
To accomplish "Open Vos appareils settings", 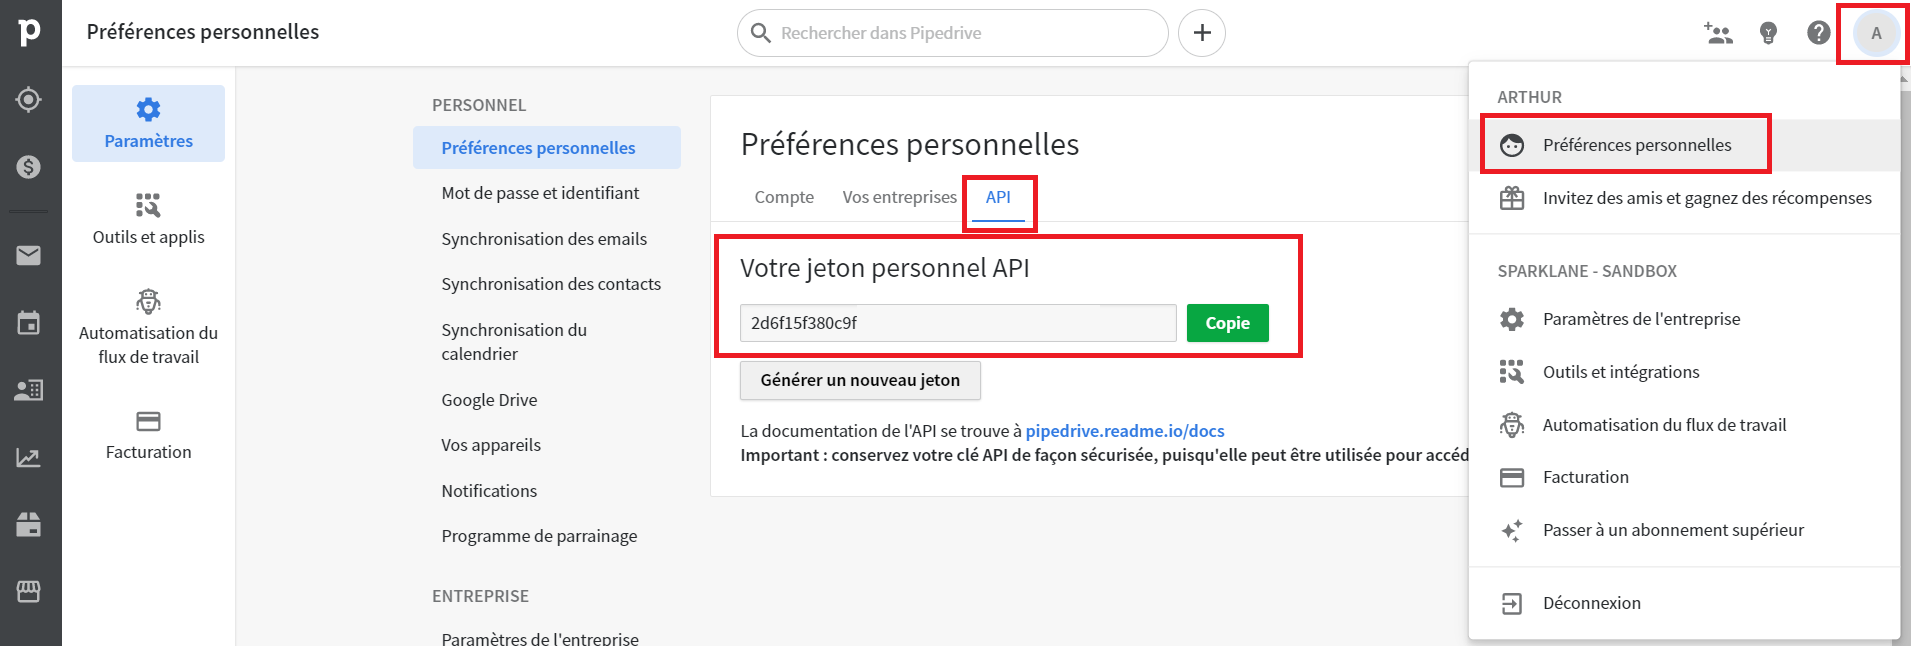I will pos(491,445).
